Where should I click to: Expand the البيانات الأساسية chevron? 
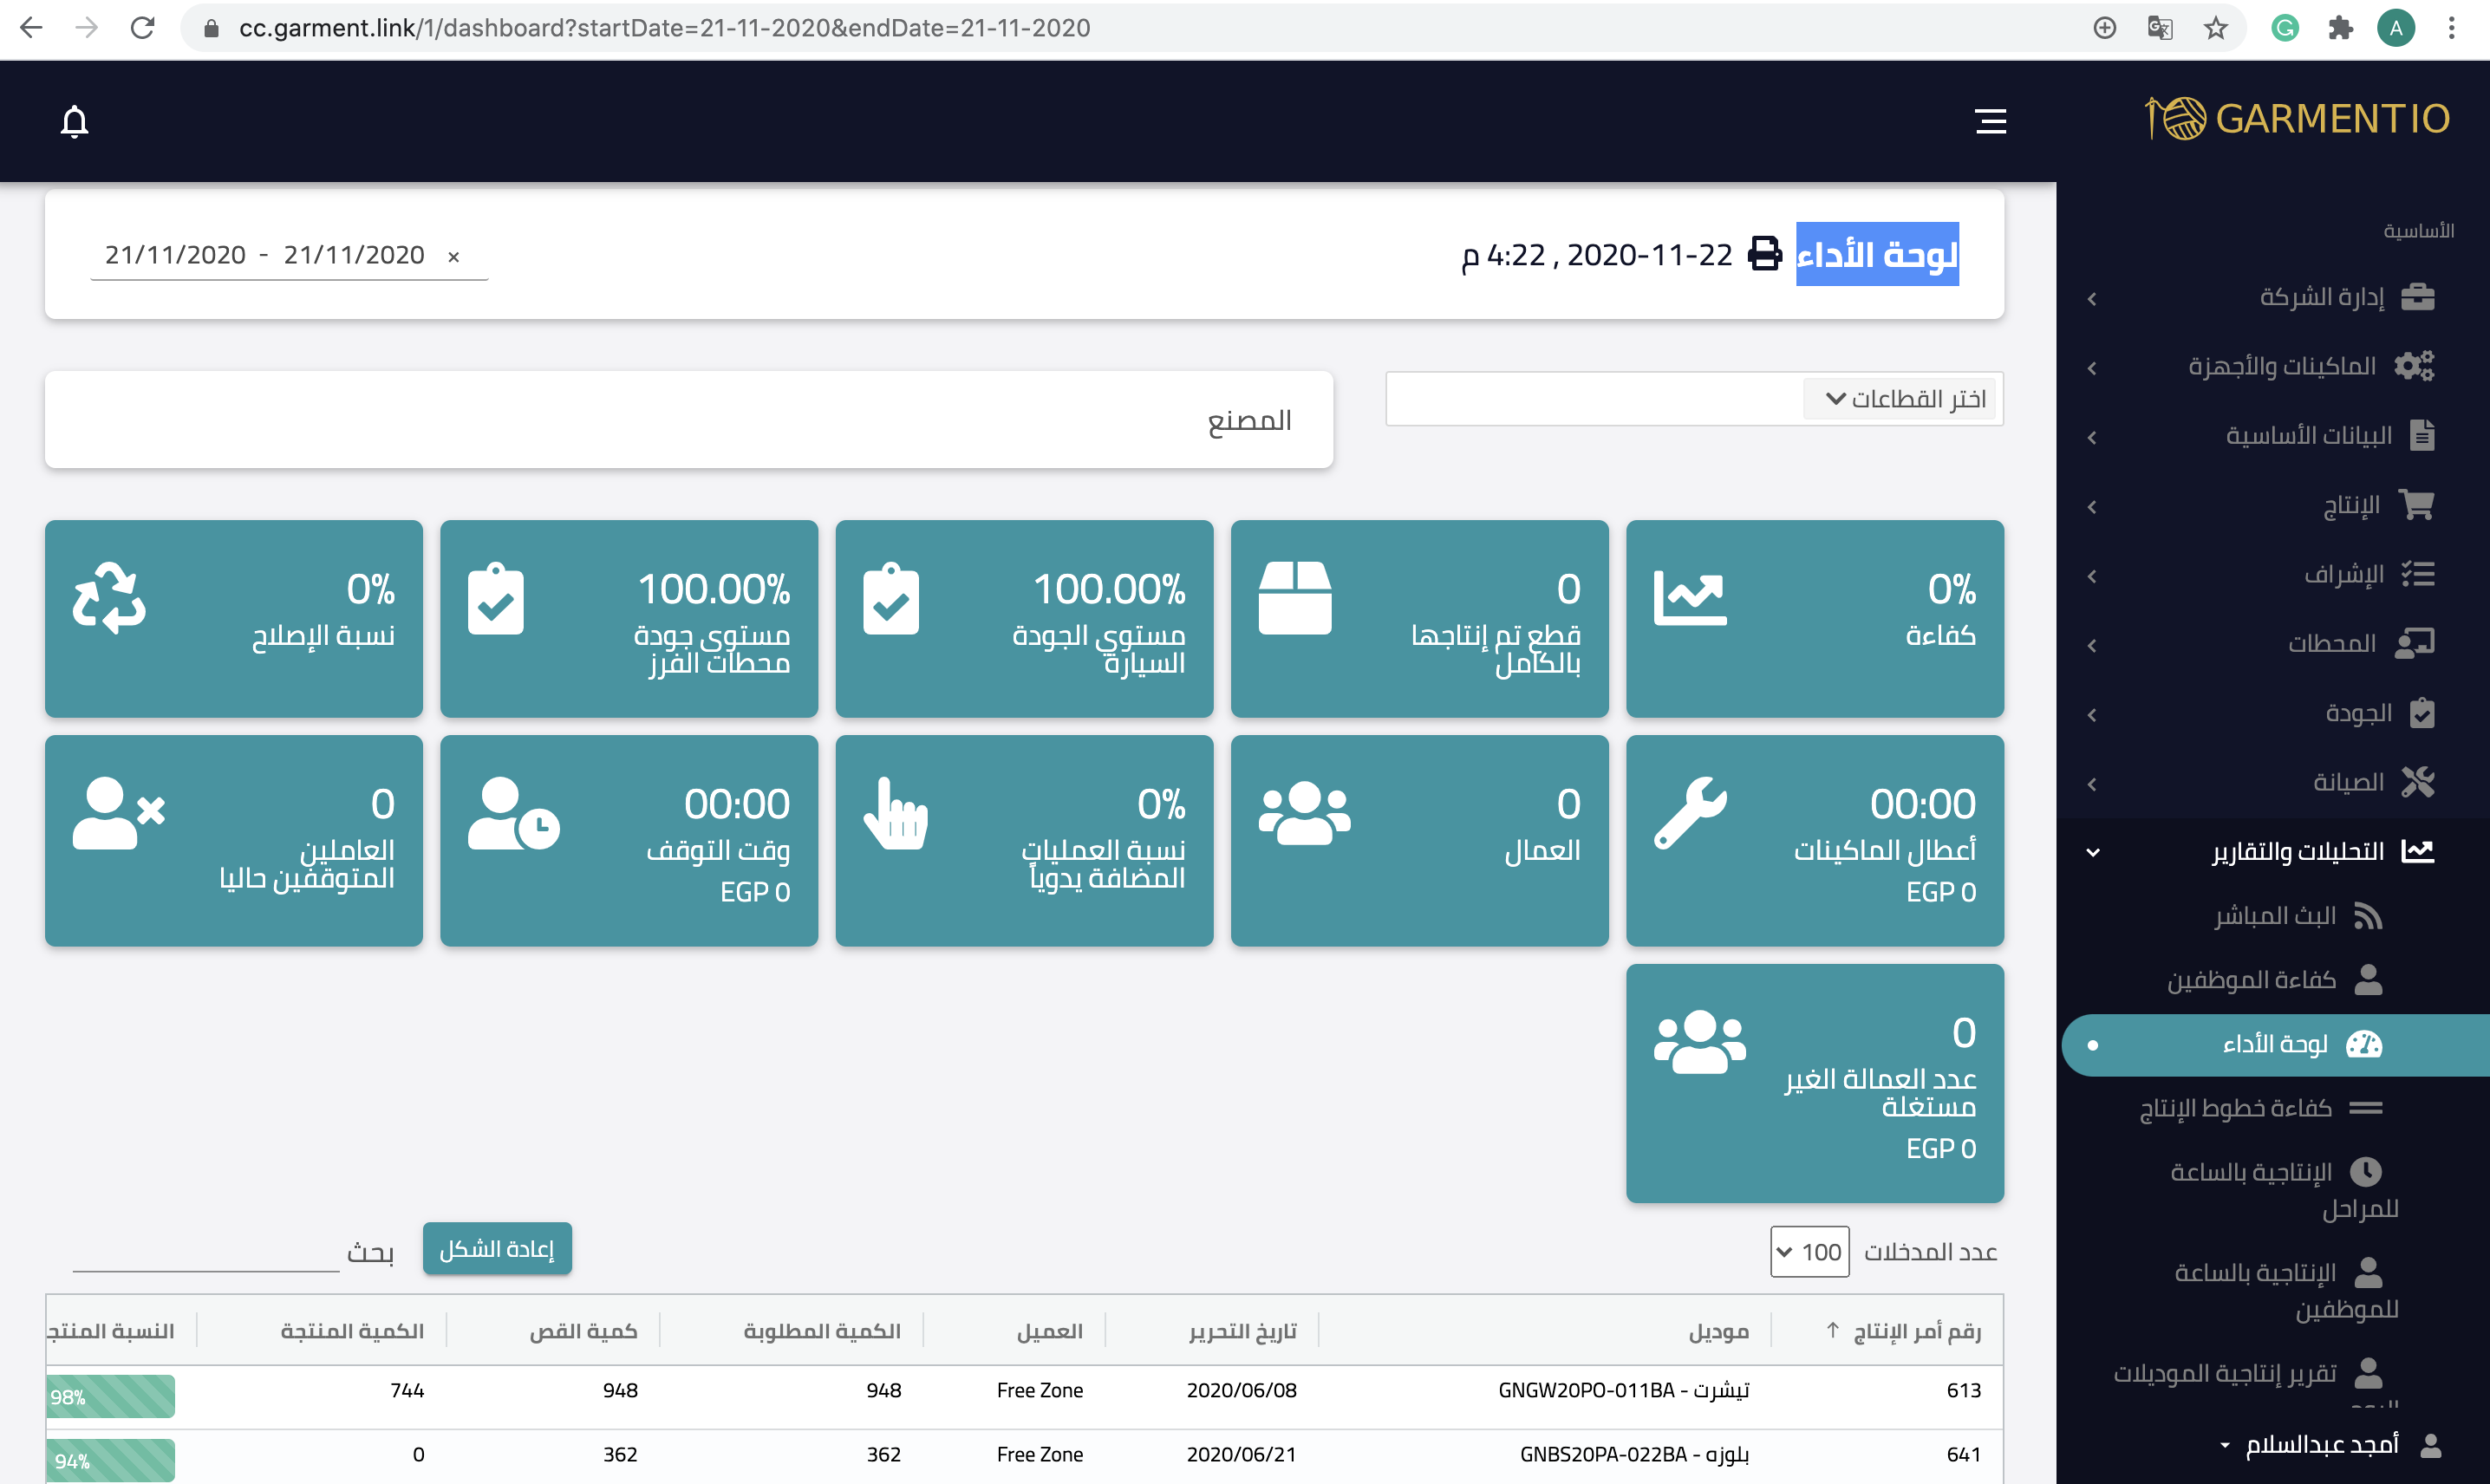click(2092, 437)
